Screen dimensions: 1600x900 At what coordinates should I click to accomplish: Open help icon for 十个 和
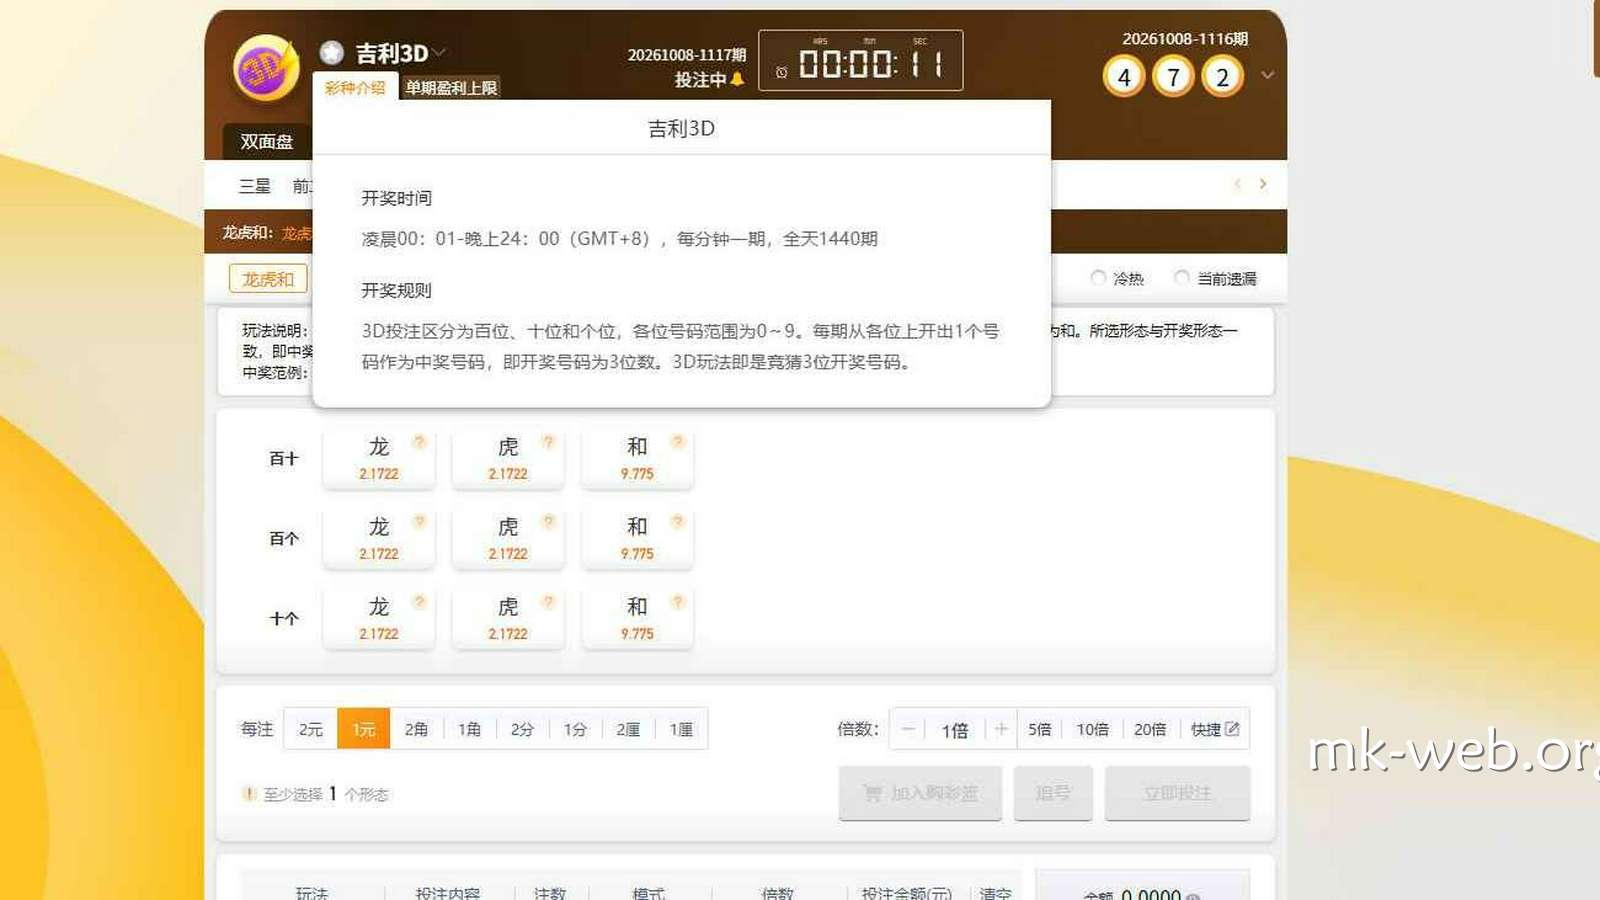[677, 601]
